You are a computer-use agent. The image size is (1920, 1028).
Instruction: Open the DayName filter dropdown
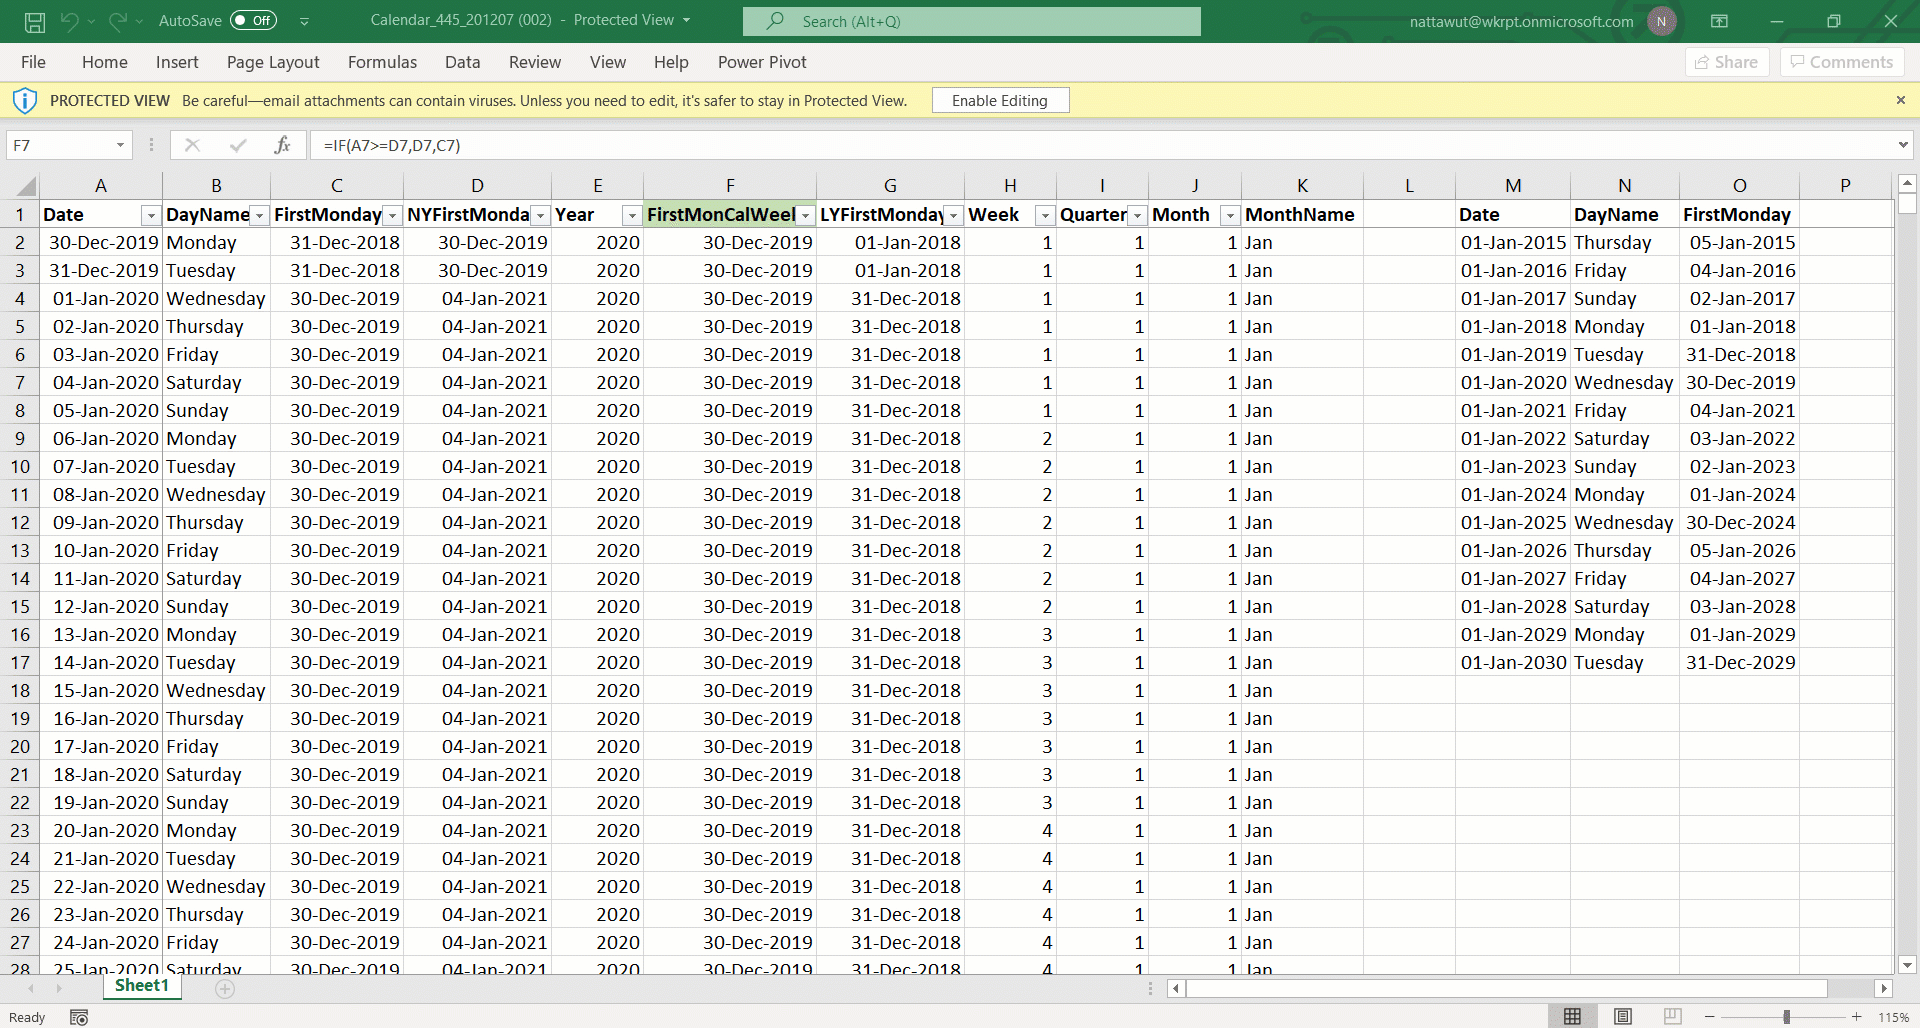(259, 216)
